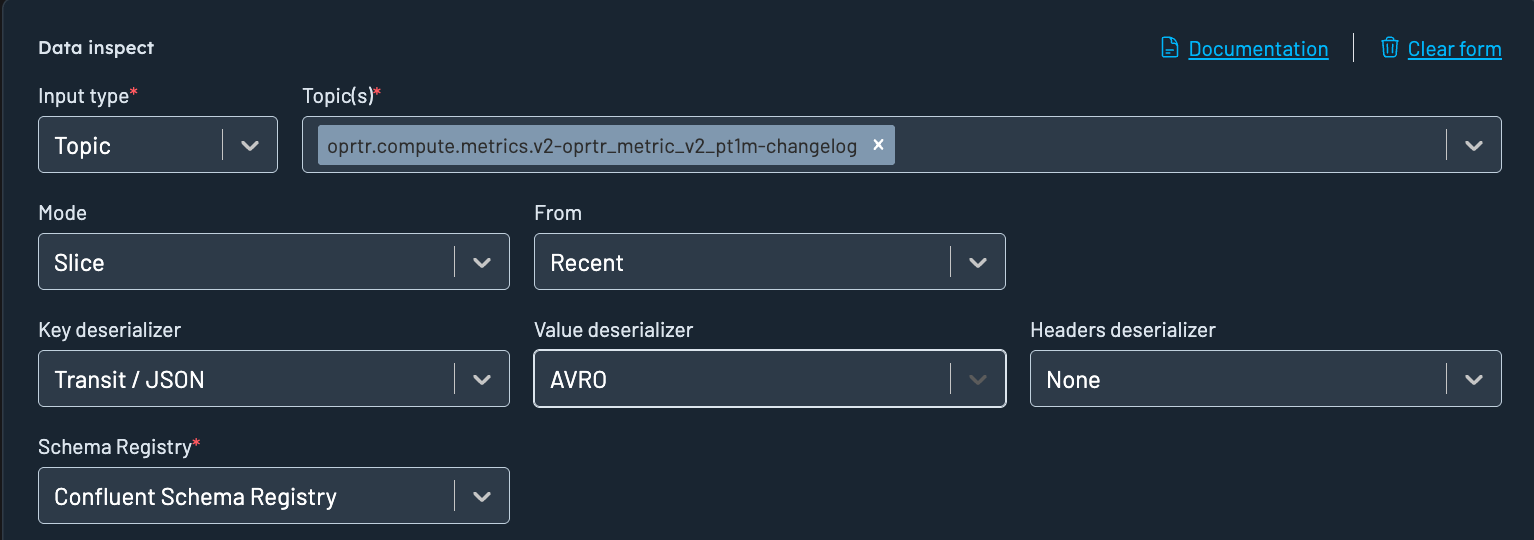Viewport: 1534px width, 540px height.
Task: Expand the Mode dropdown chevron
Action: (x=482, y=263)
